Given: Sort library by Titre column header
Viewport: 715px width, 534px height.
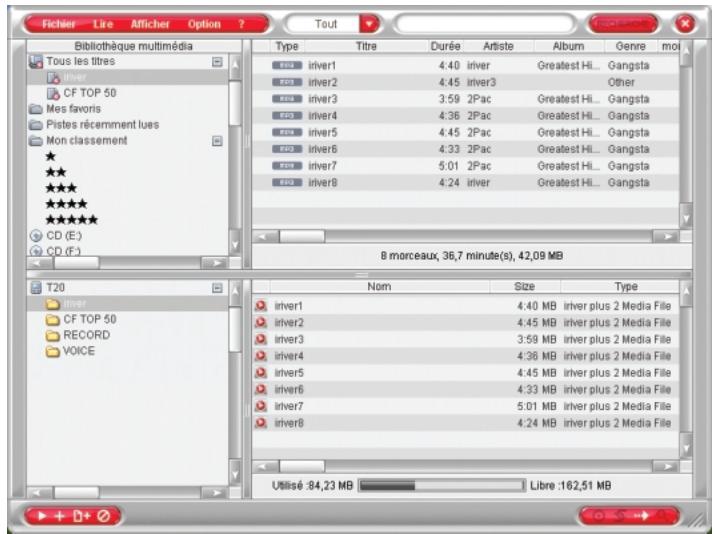Looking at the screenshot, I should point(366,46).
